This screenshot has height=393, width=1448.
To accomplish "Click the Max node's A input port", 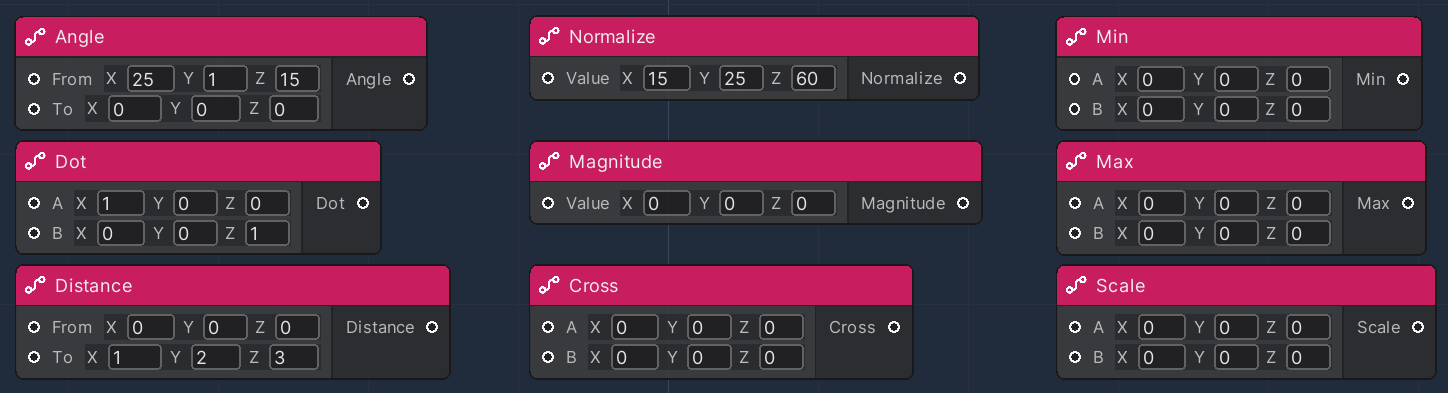I will (x=1075, y=203).
